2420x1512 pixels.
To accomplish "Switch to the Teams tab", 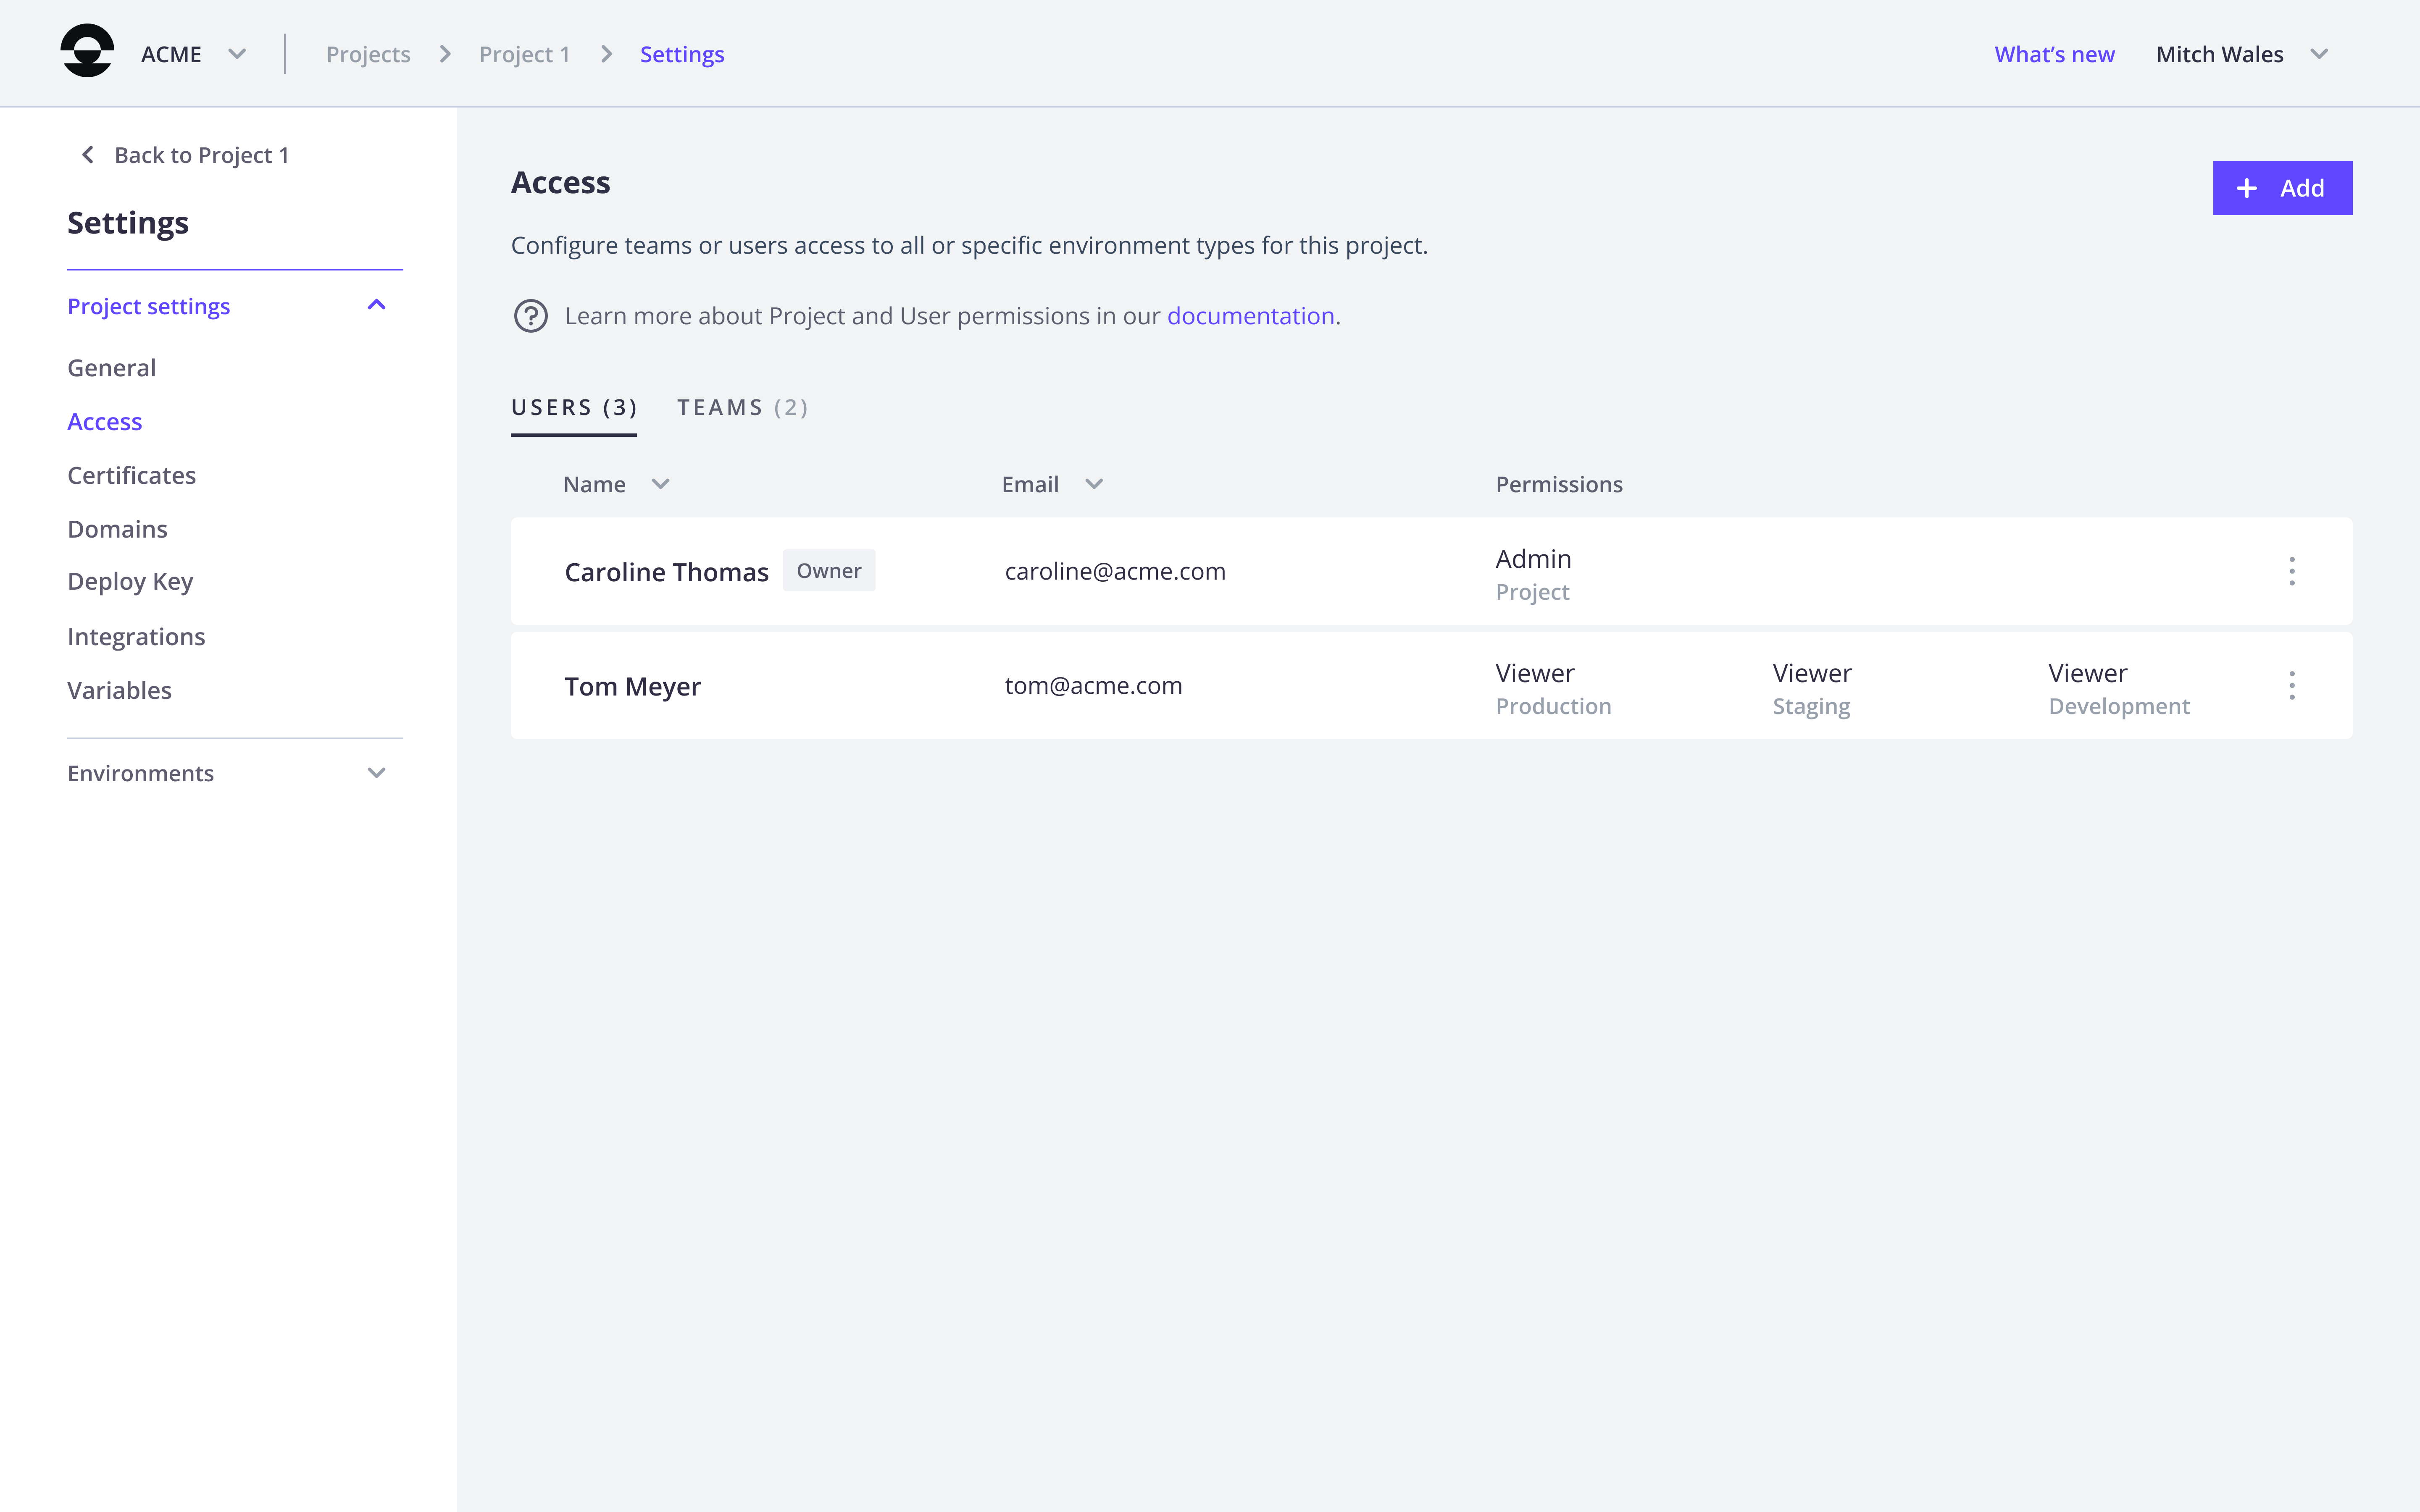I will point(742,407).
